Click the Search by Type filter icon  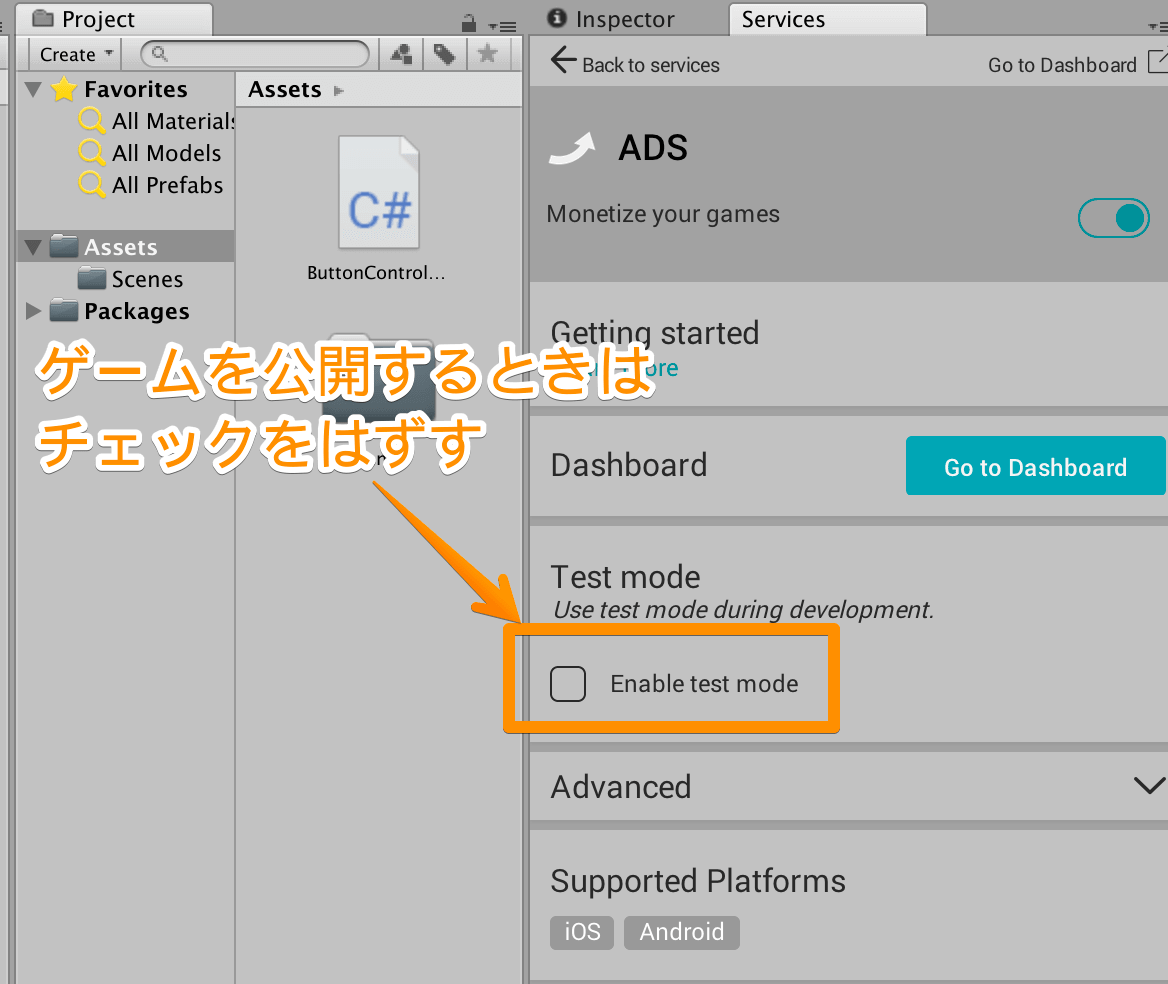point(402,54)
